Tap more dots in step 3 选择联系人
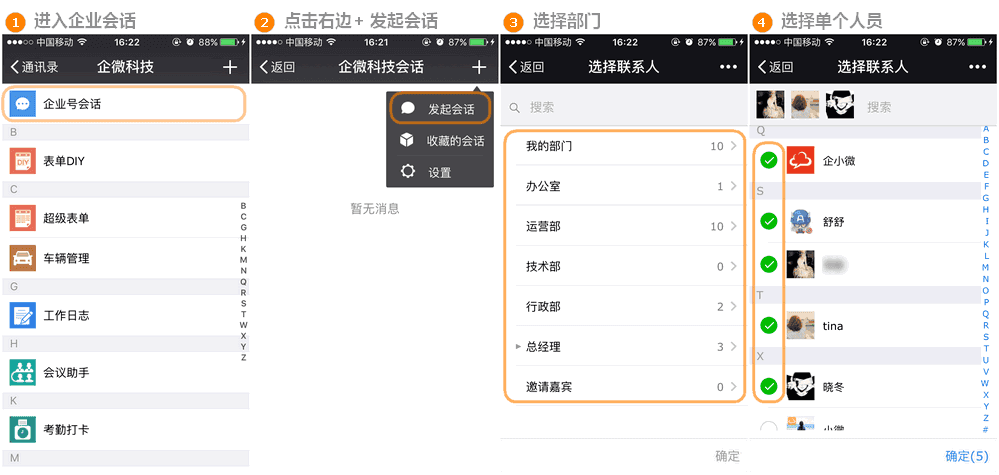This screenshot has width=999, height=475. (728, 67)
